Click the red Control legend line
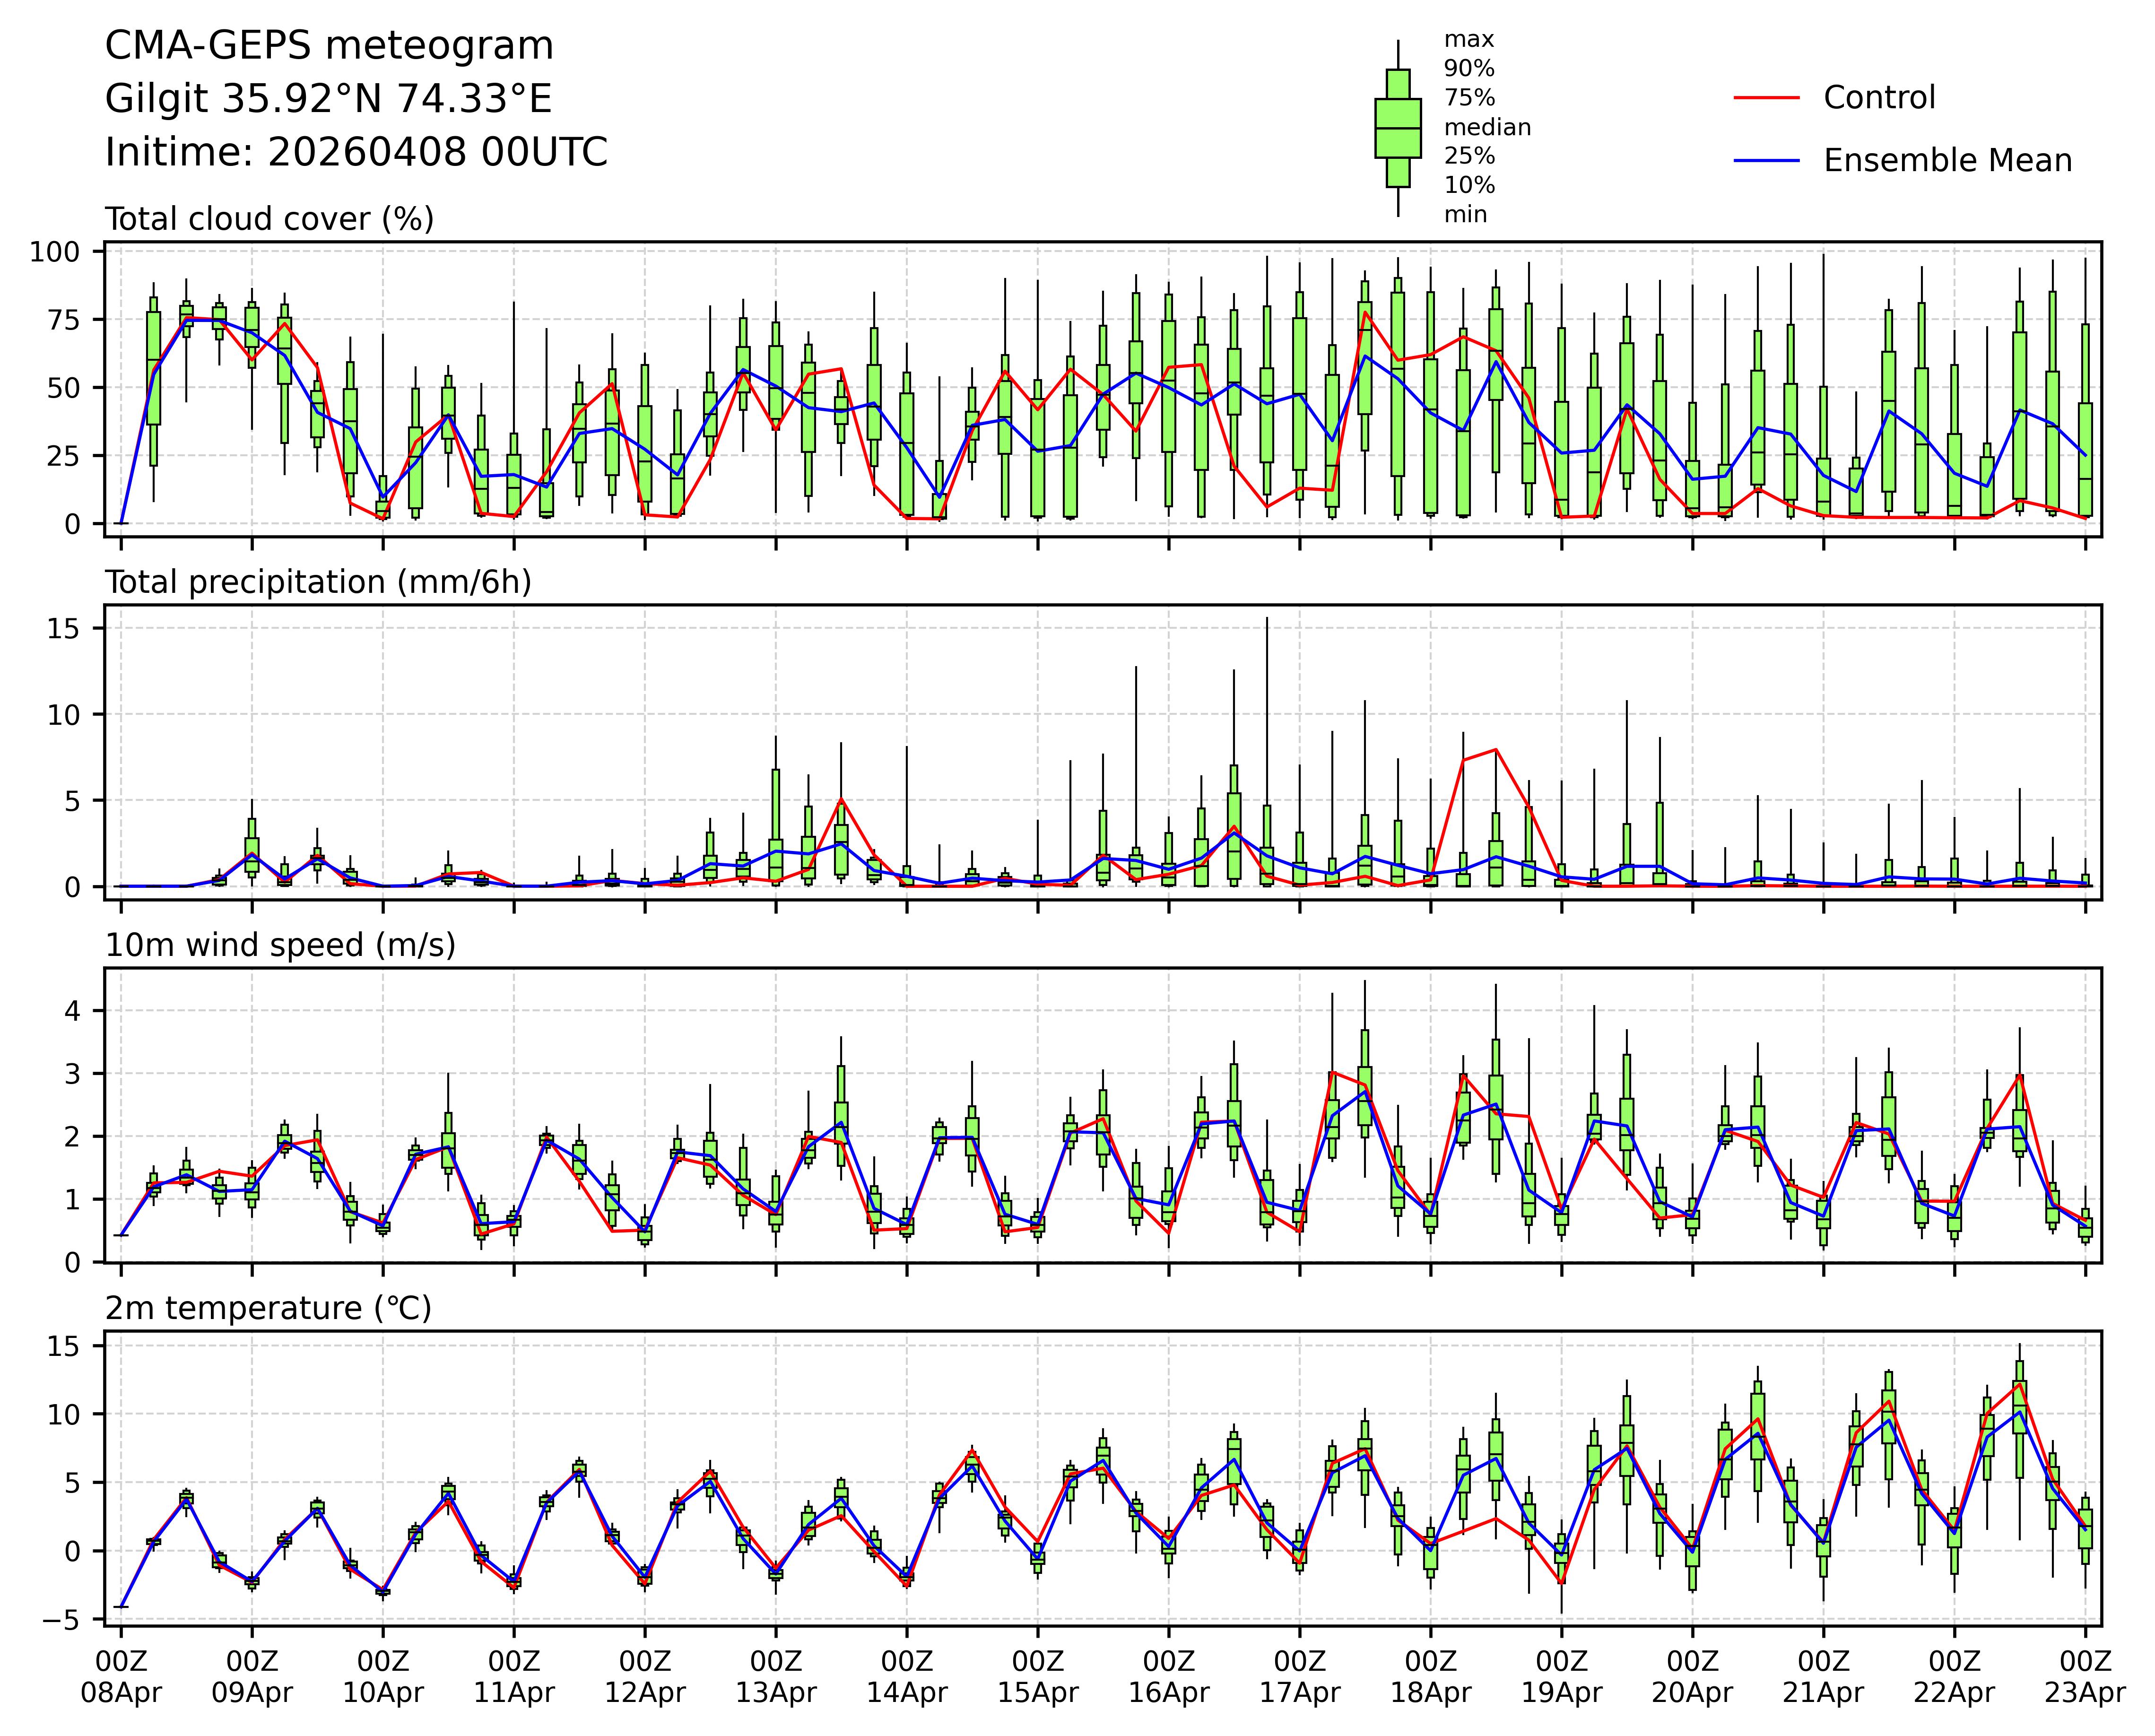This screenshot has width=2155, height=1736. pyautogui.click(x=1766, y=98)
